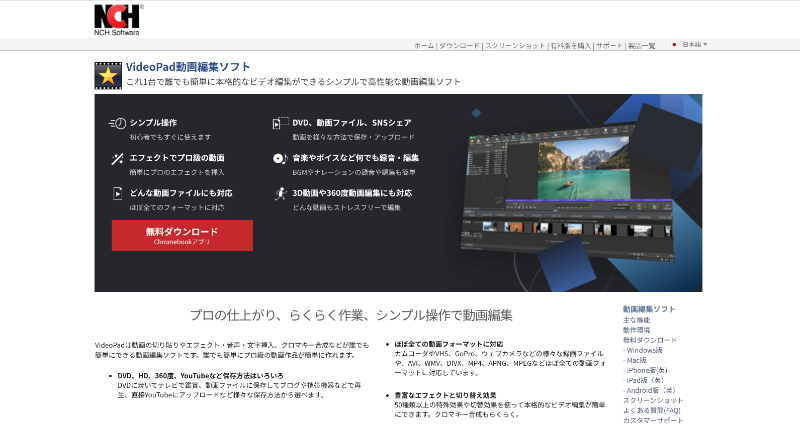Open the ホーム menu item
The height and width of the screenshot is (424, 800).
(424, 45)
